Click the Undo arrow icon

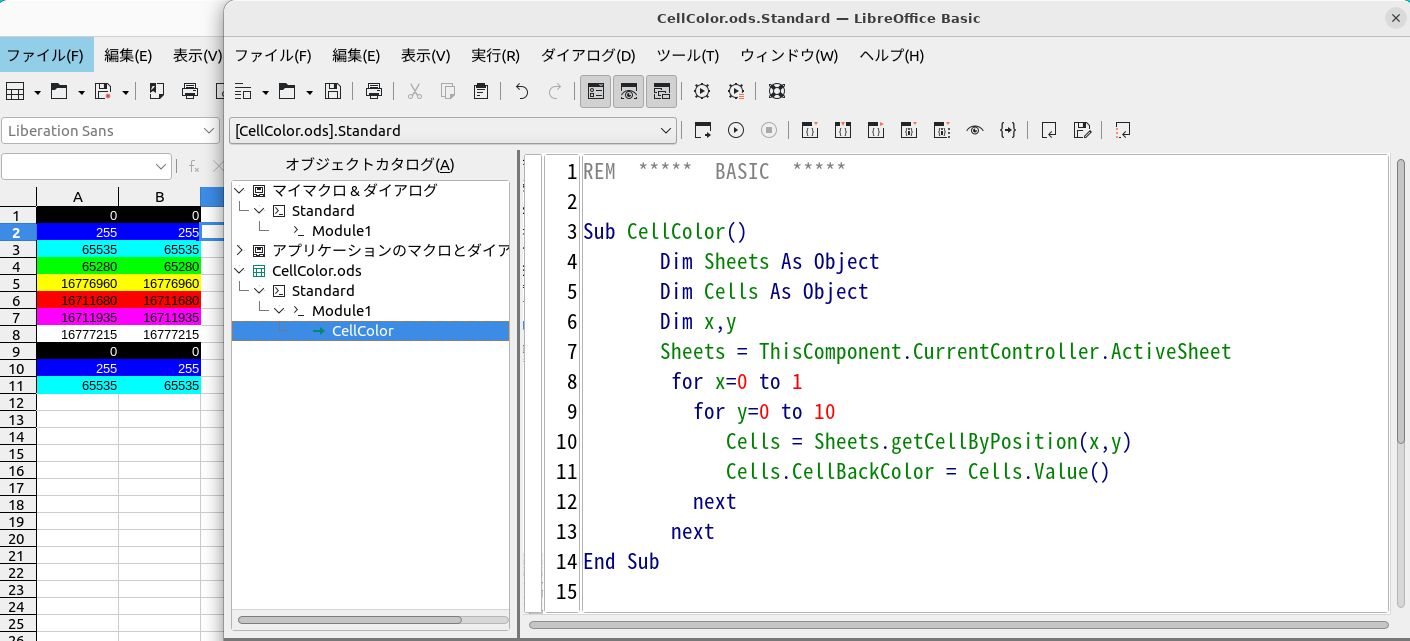click(x=521, y=91)
